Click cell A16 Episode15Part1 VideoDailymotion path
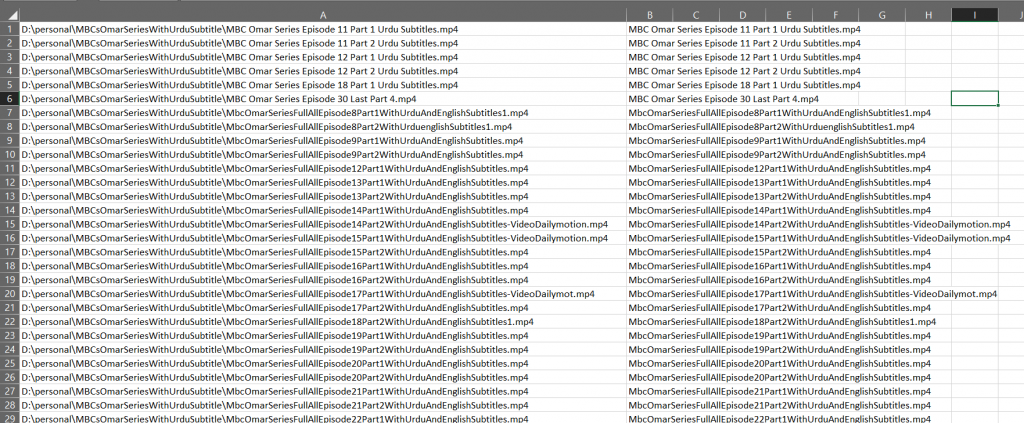 323,238
